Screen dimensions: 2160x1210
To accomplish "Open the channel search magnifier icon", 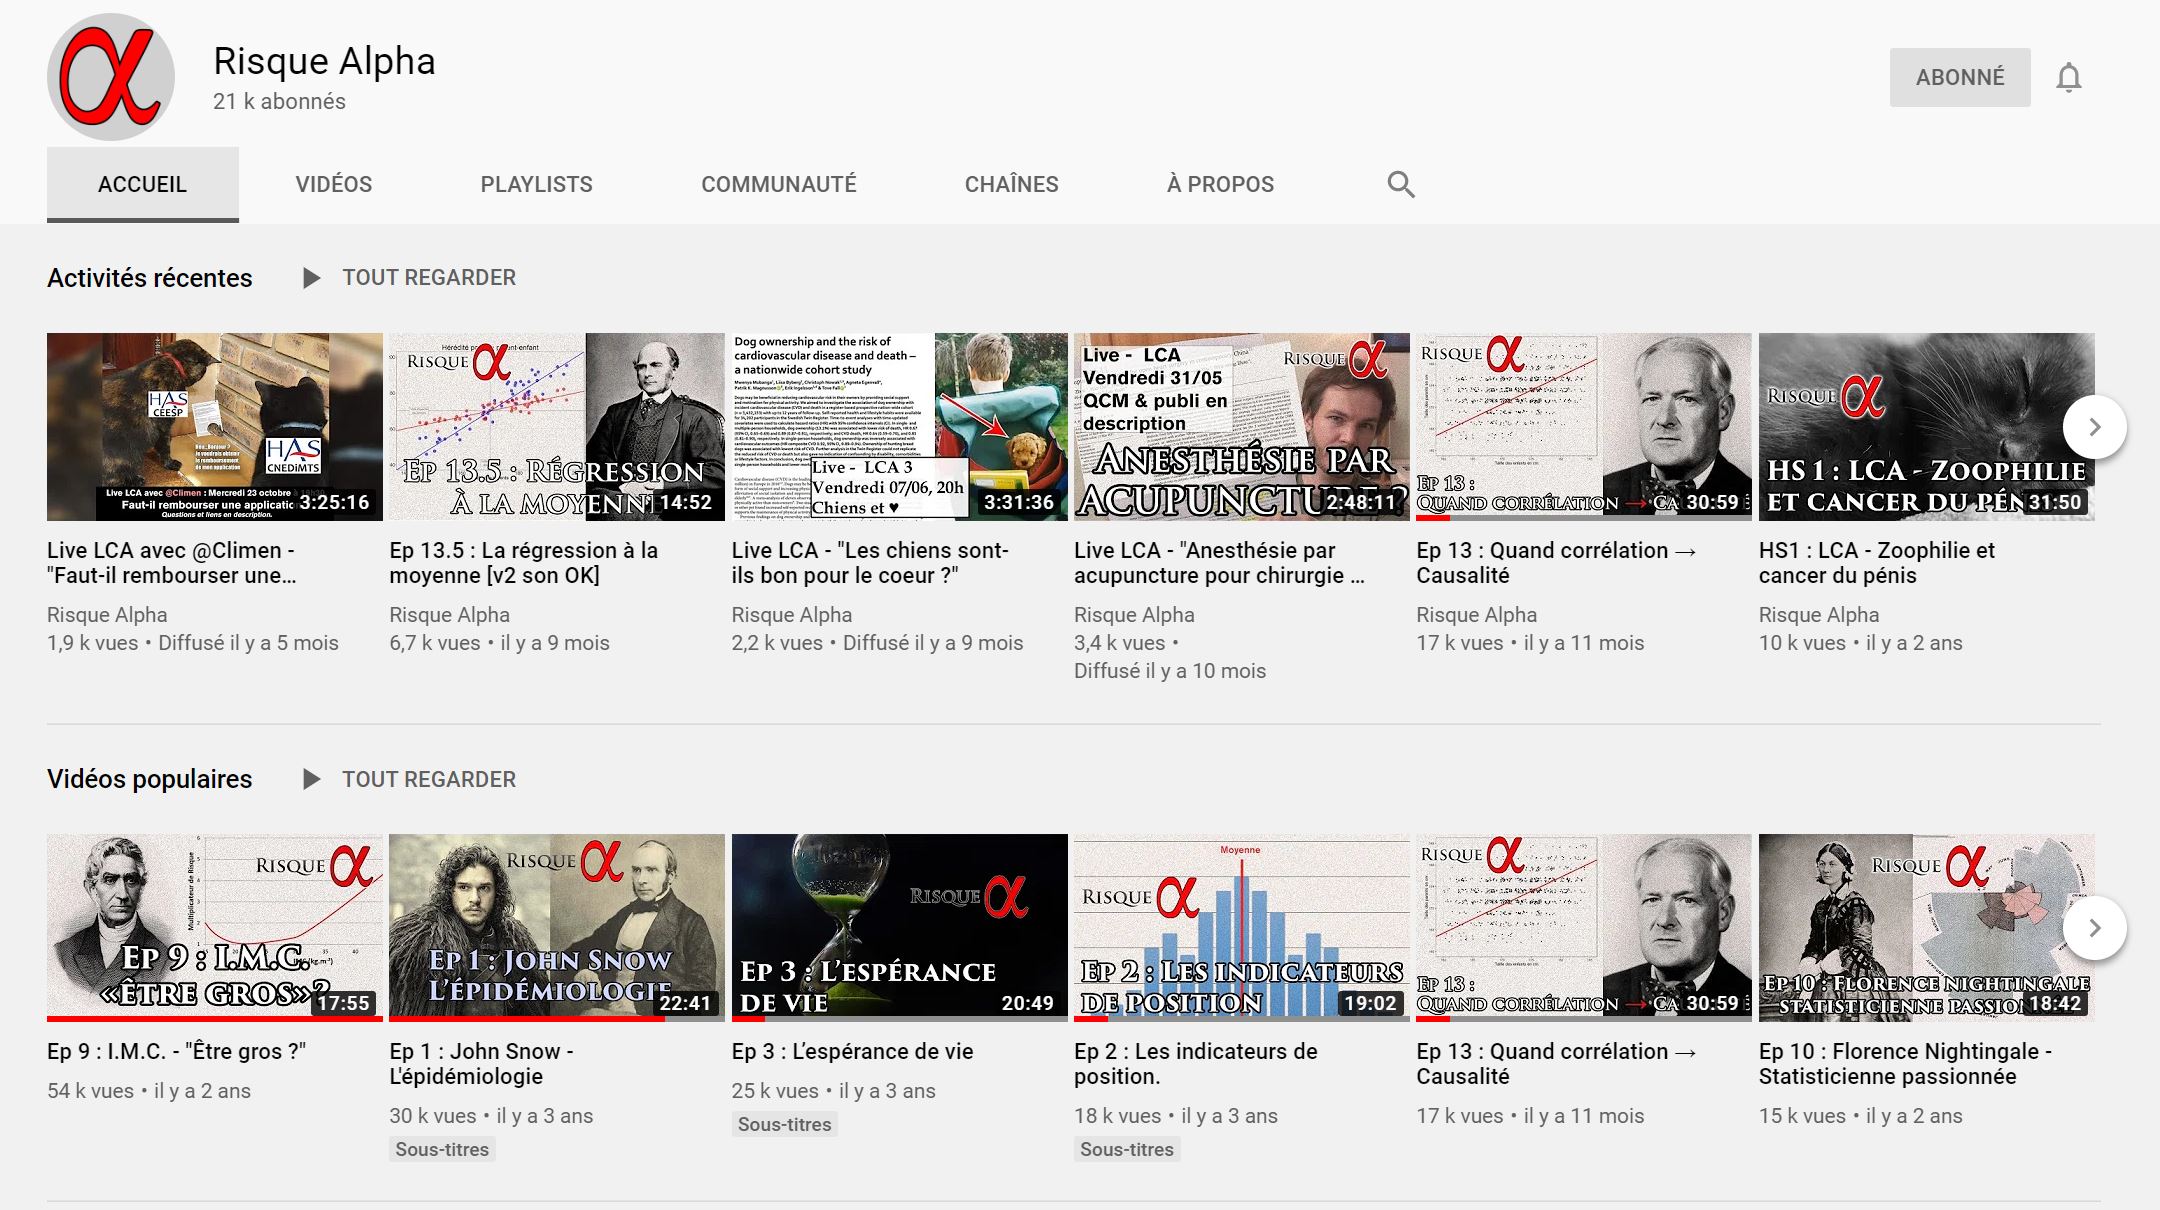I will [x=1401, y=184].
